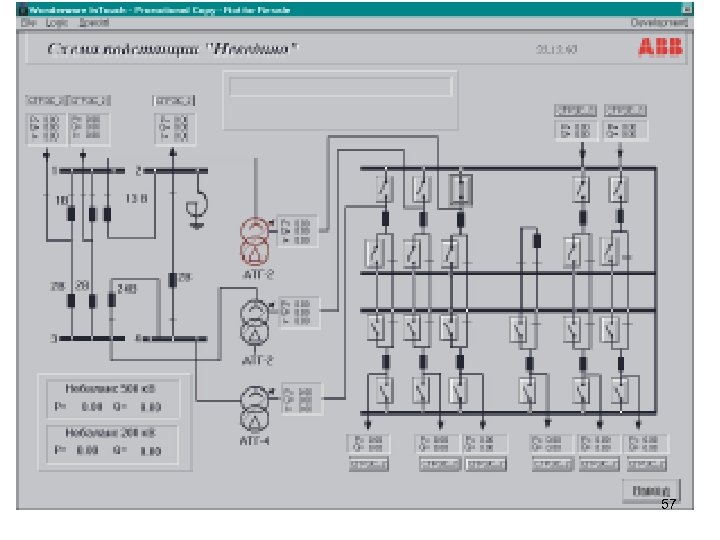The width and height of the screenshot is (720, 540).
Task: Click the breaker block labeled 24В
Action: (112, 300)
